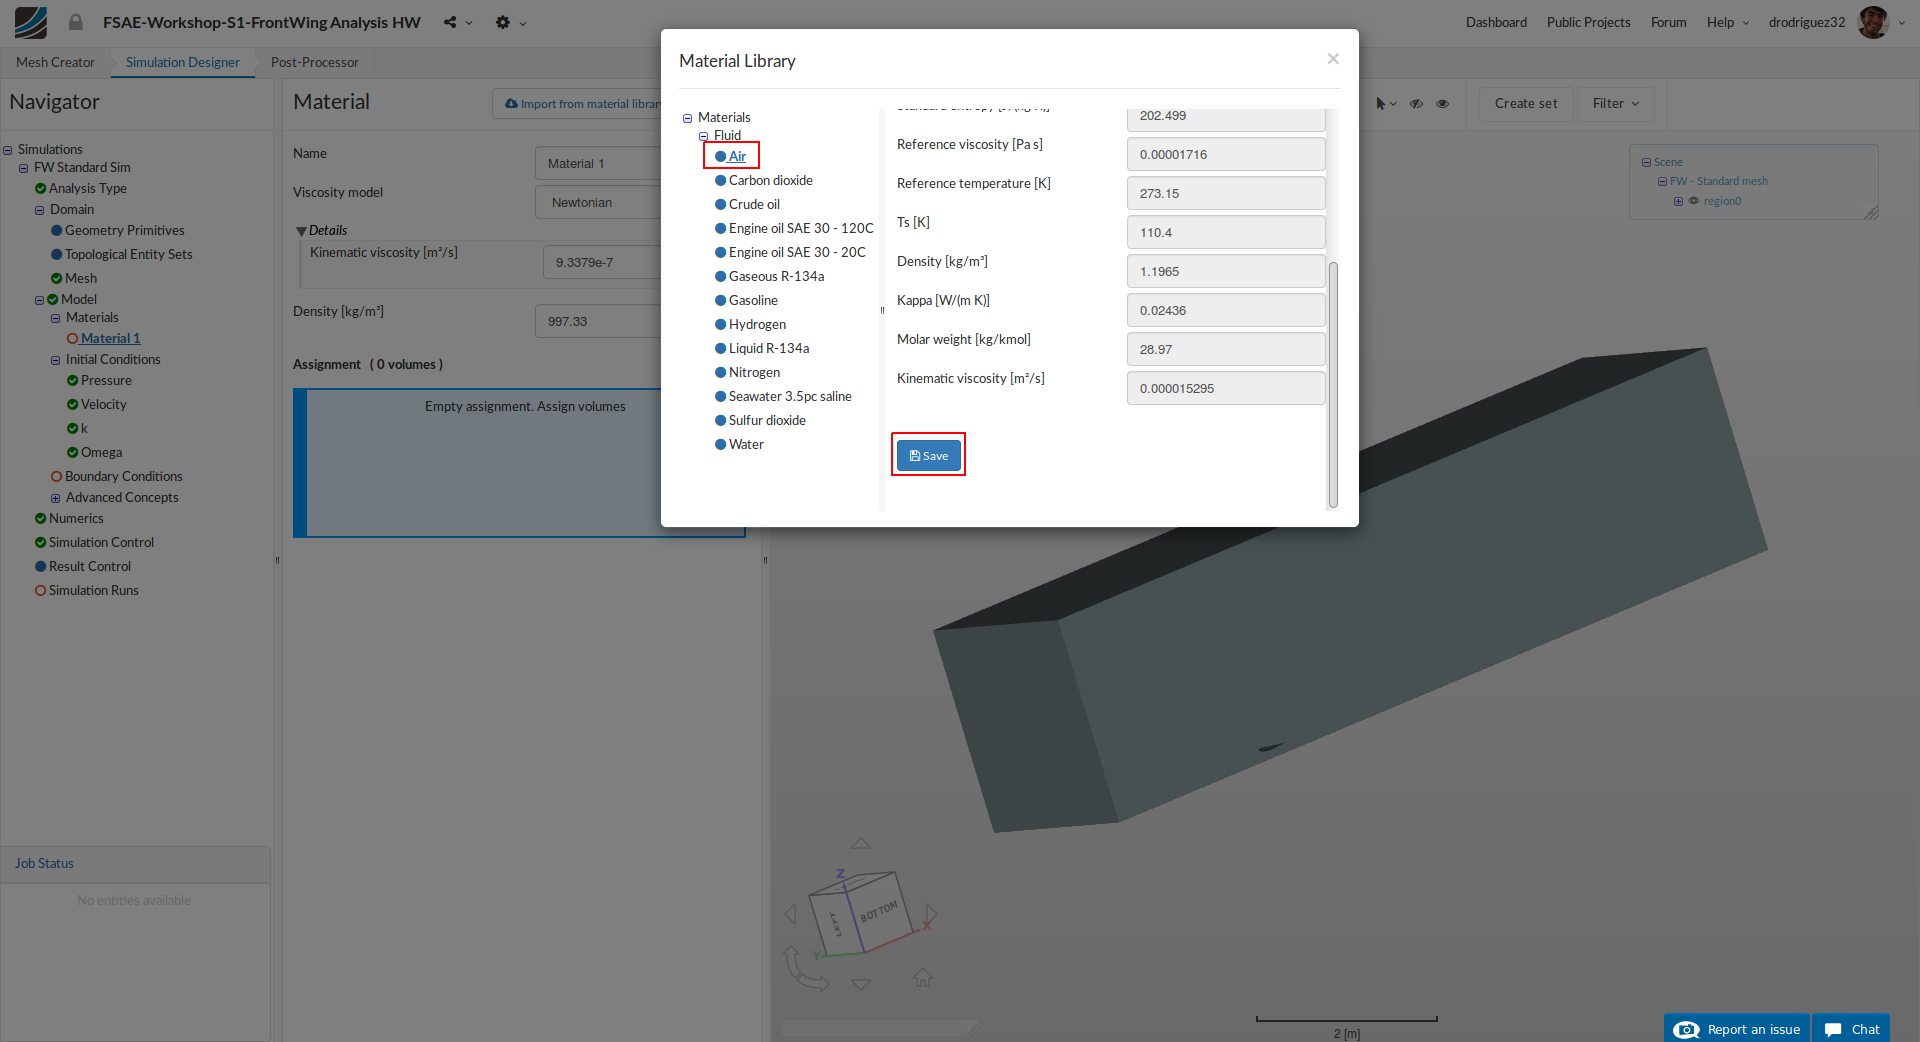Click the curved roll-view arrow icon

[804, 969]
